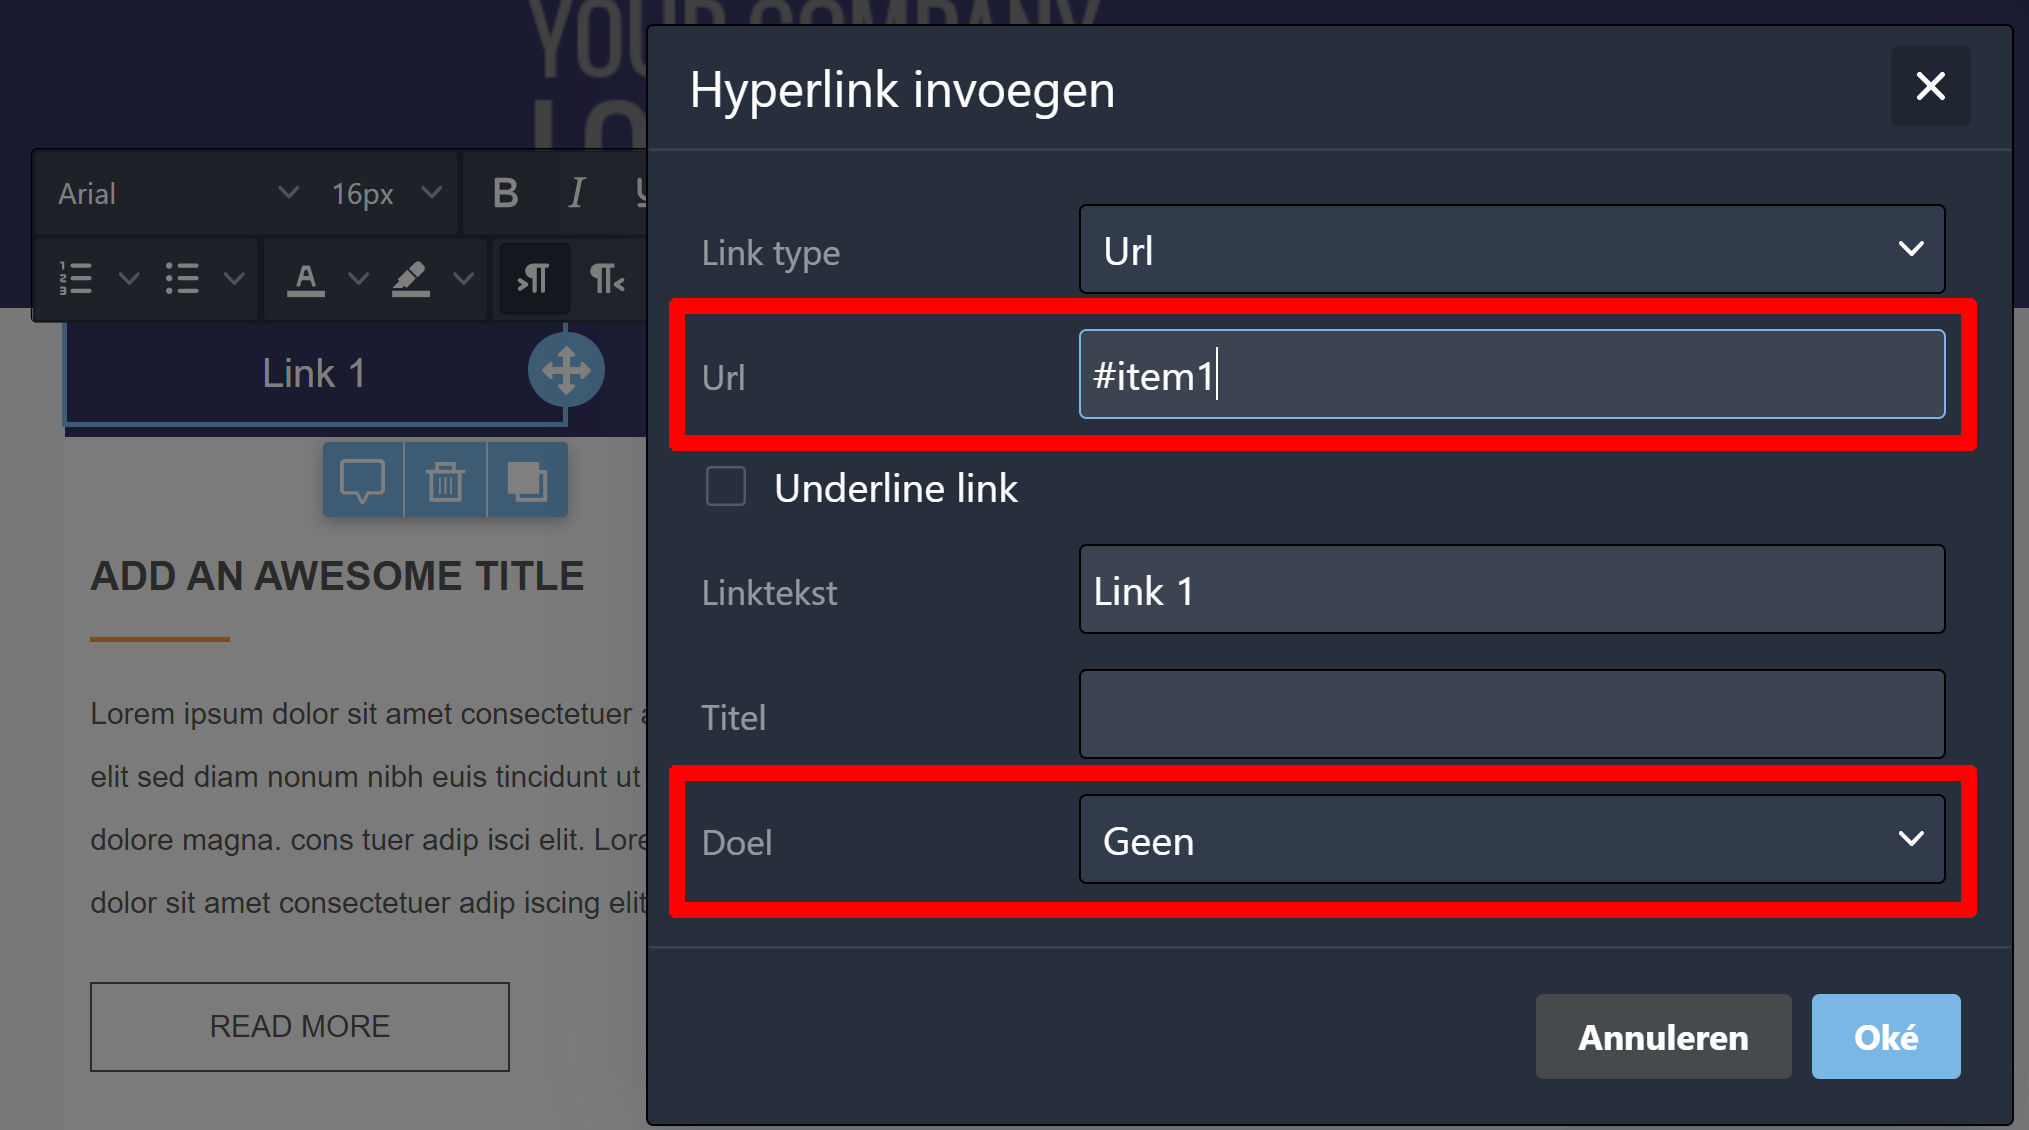Set left-to-right text direction
2029x1130 pixels.
pos(534,278)
